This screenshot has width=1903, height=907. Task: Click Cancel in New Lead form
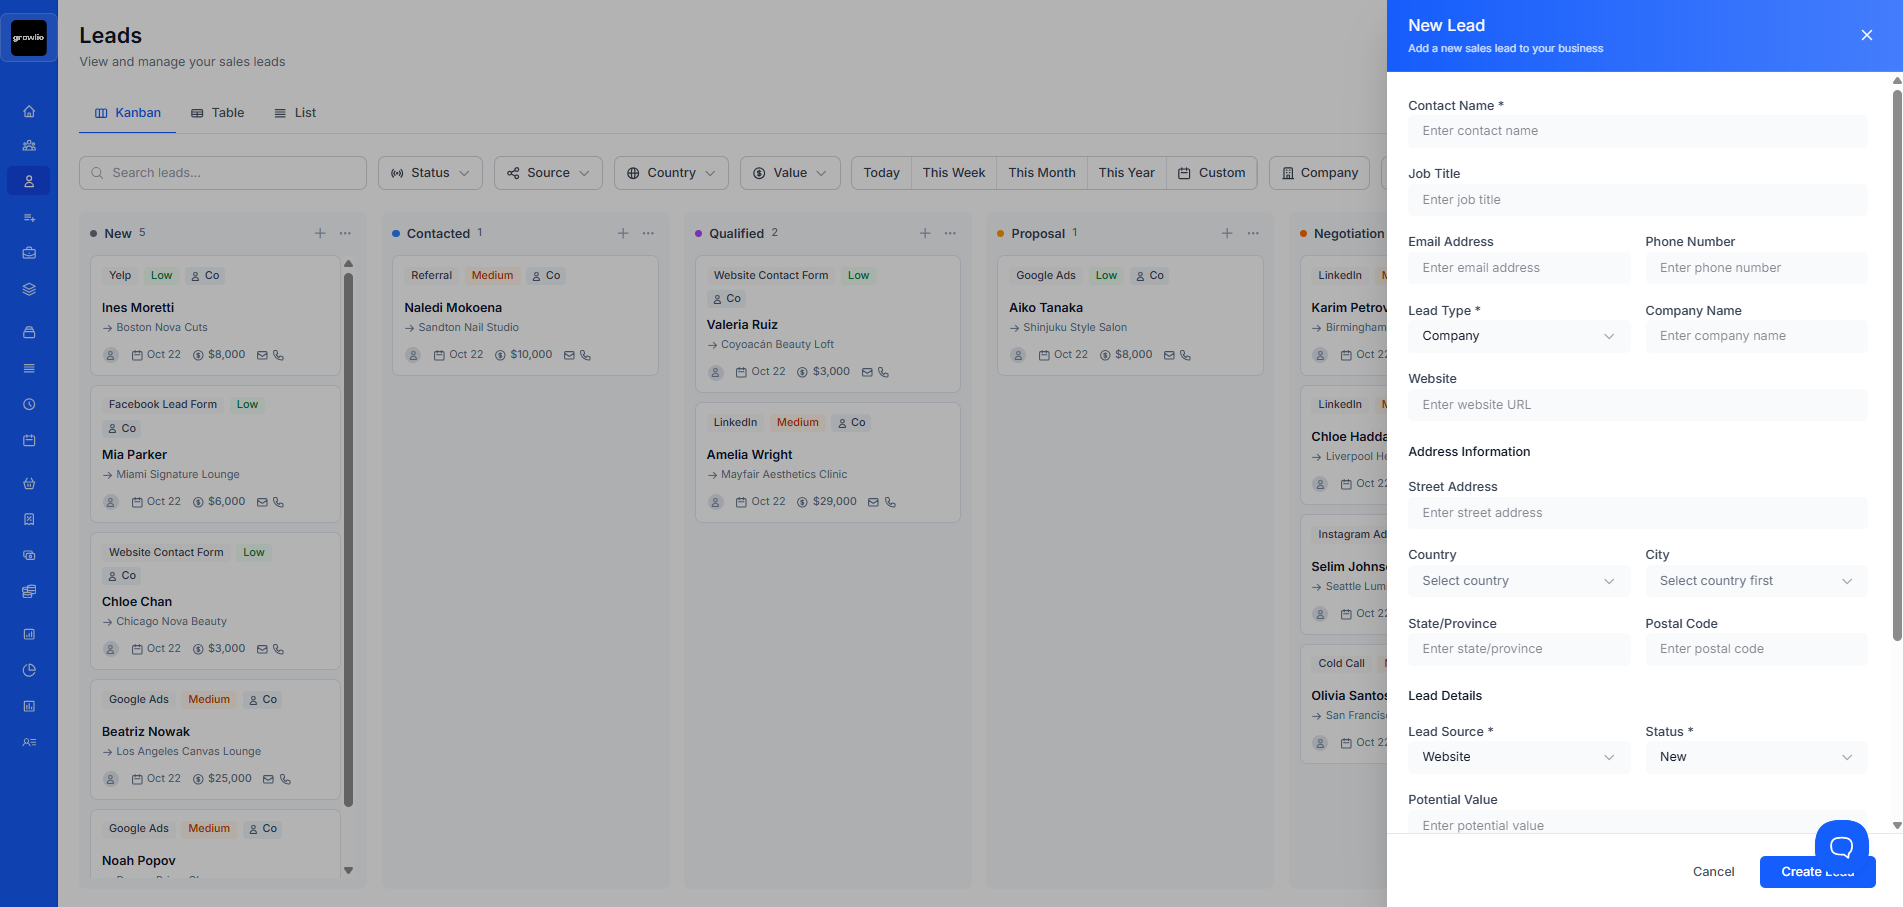[x=1713, y=872]
